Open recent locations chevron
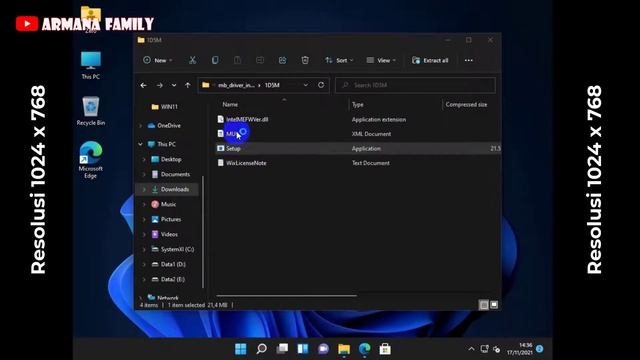 [174, 85]
